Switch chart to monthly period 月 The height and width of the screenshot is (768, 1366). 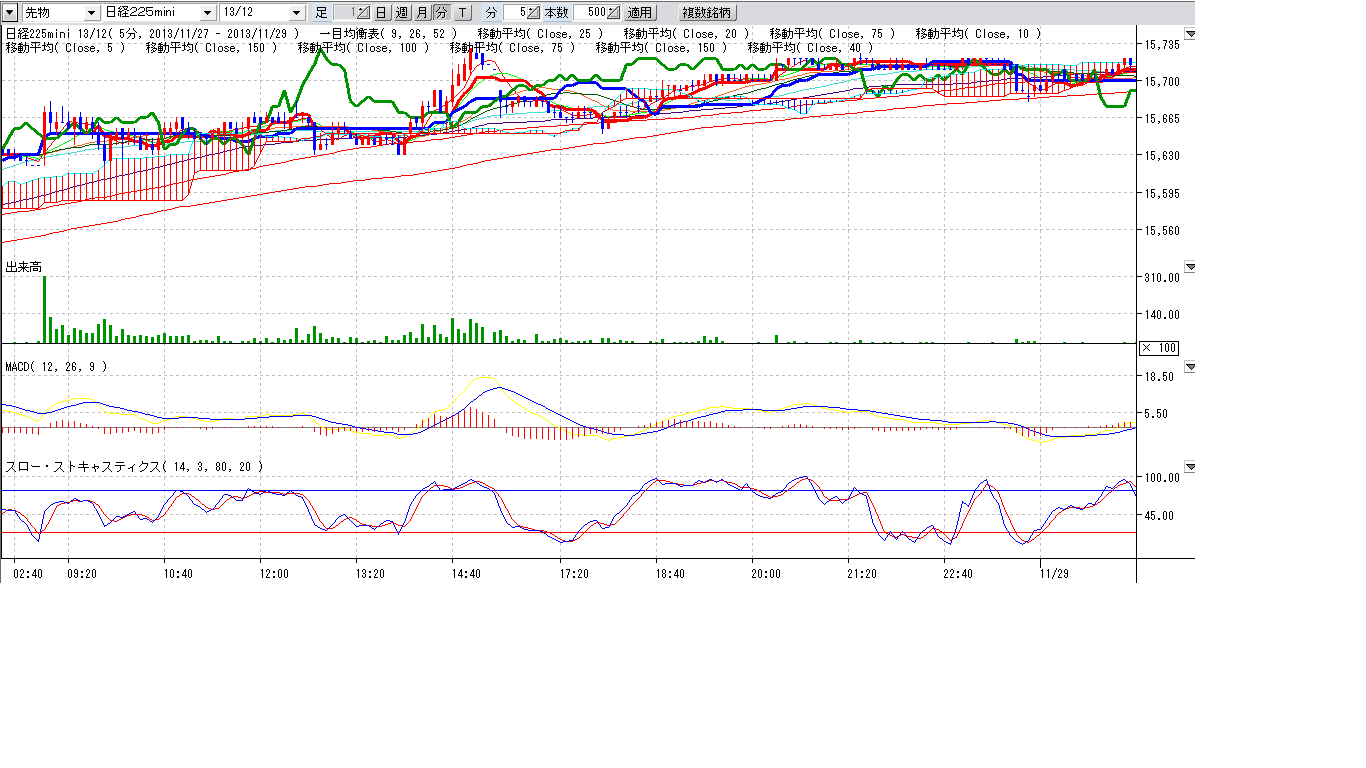click(421, 13)
